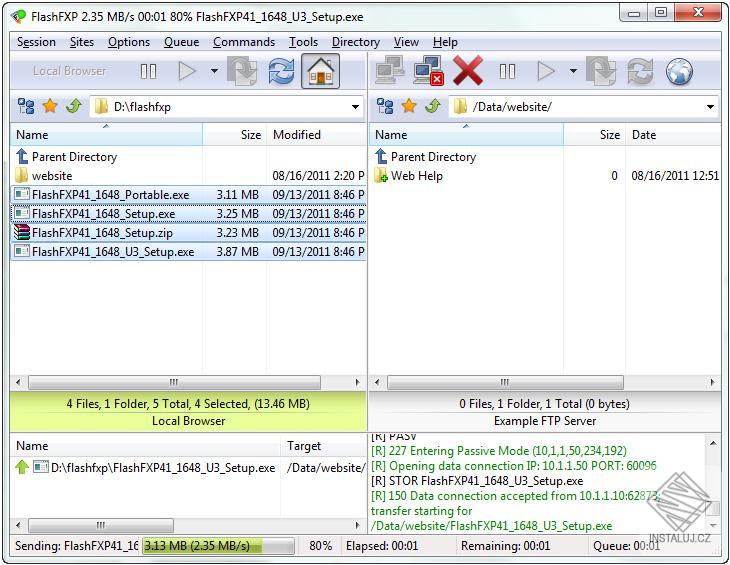
Task: Click the globe icon in remote toolbar
Action: point(679,72)
